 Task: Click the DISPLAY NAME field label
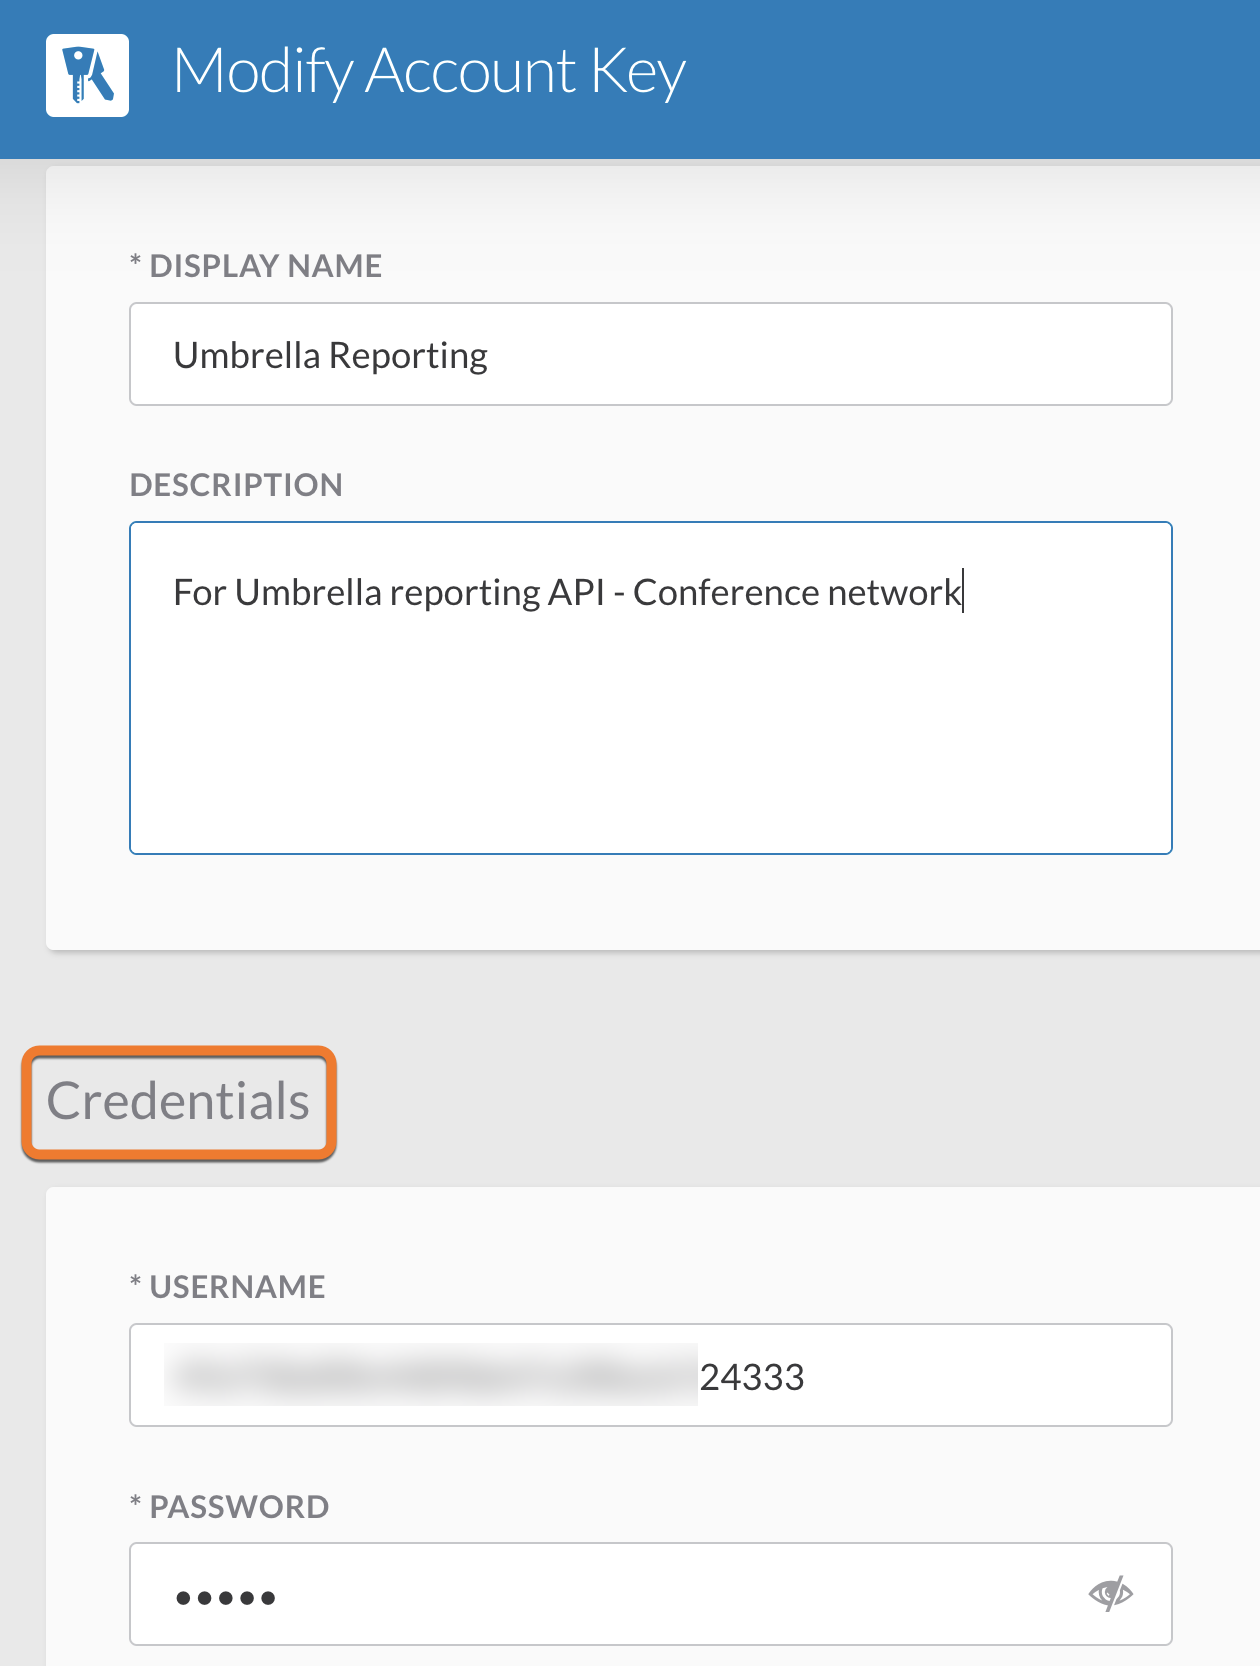tap(256, 266)
